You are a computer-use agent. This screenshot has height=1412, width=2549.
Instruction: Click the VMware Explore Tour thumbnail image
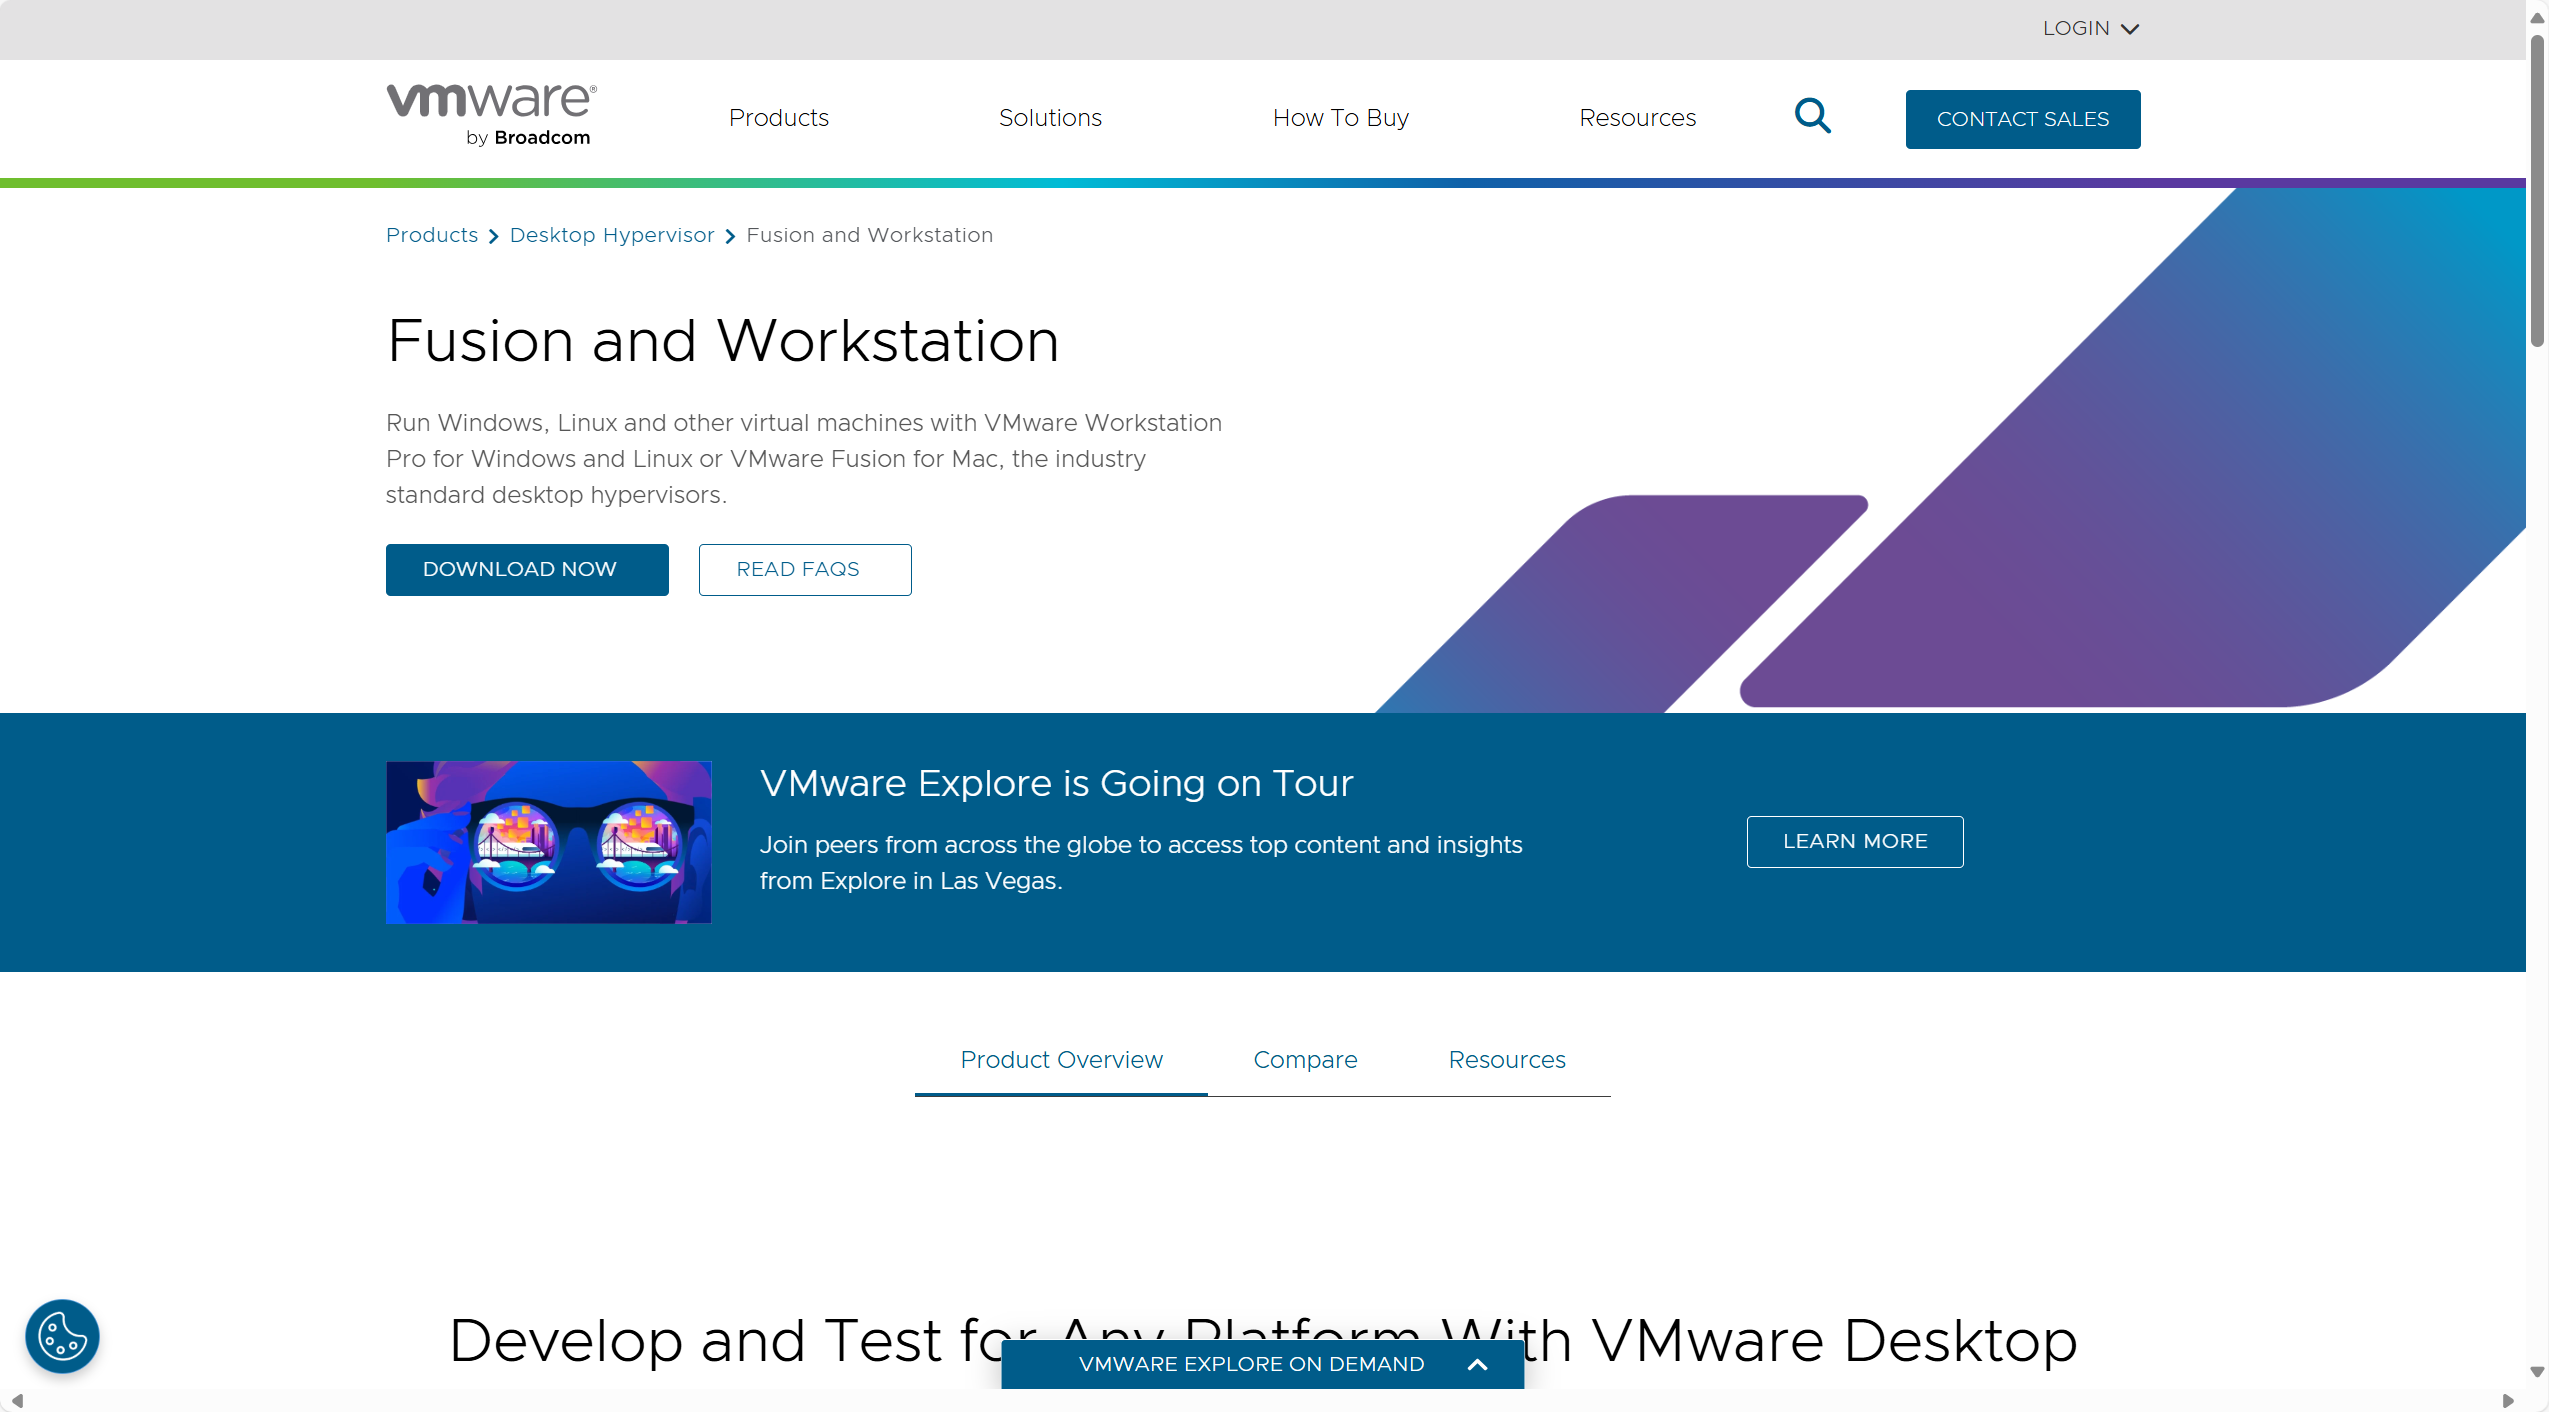pos(548,842)
